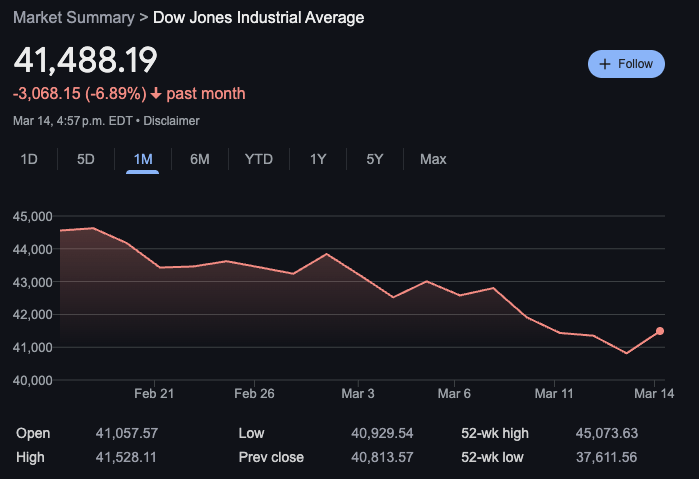Viewport: 699px width, 479px height.
Task: Choose the 1M time range tab
Action: pyautogui.click(x=143, y=159)
